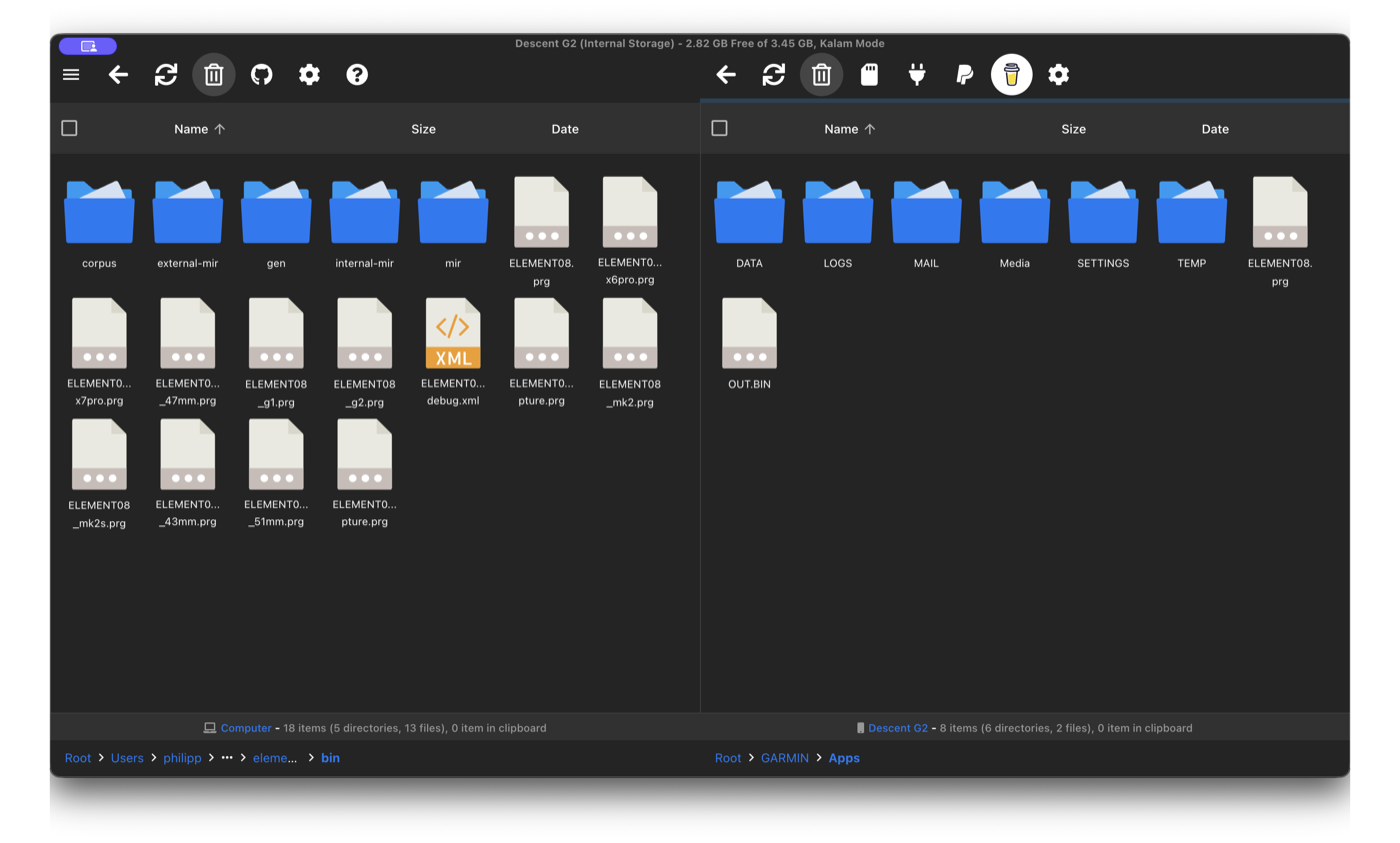Click the PayPal donate icon
This screenshot has height=843, width=1400.
click(x=964, y=75)
